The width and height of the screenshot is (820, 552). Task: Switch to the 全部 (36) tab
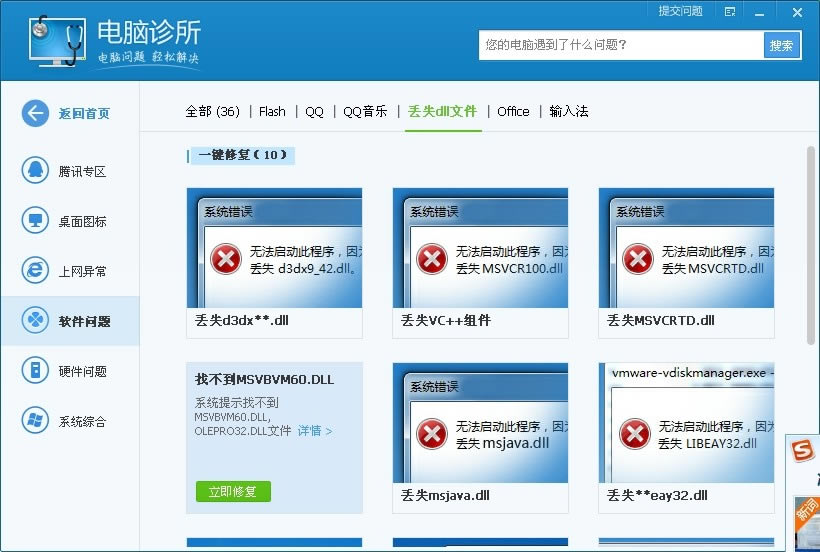pyautogui.click(x=212, y=111)
